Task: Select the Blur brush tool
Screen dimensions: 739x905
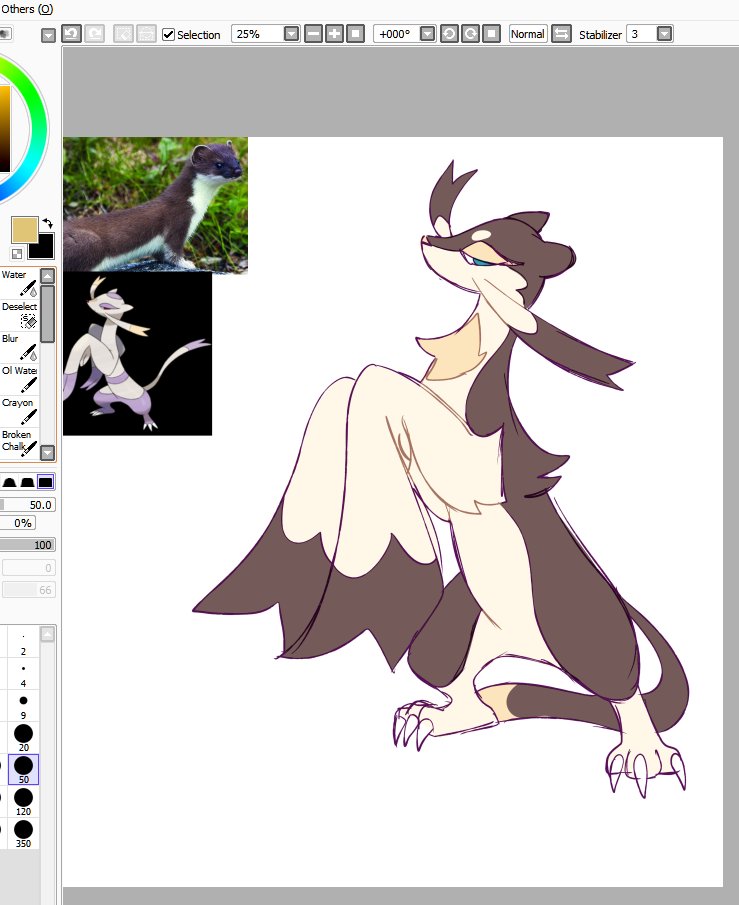Action: 20,347
